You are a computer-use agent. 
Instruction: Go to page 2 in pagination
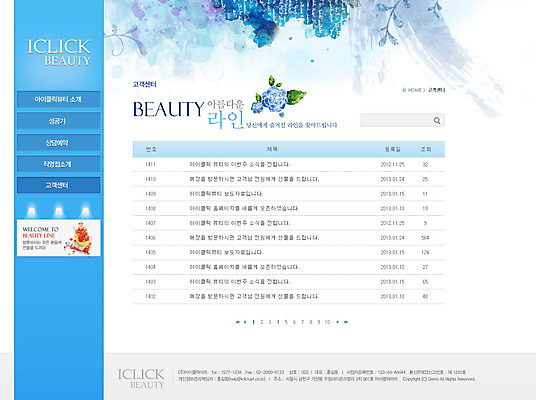262,322
